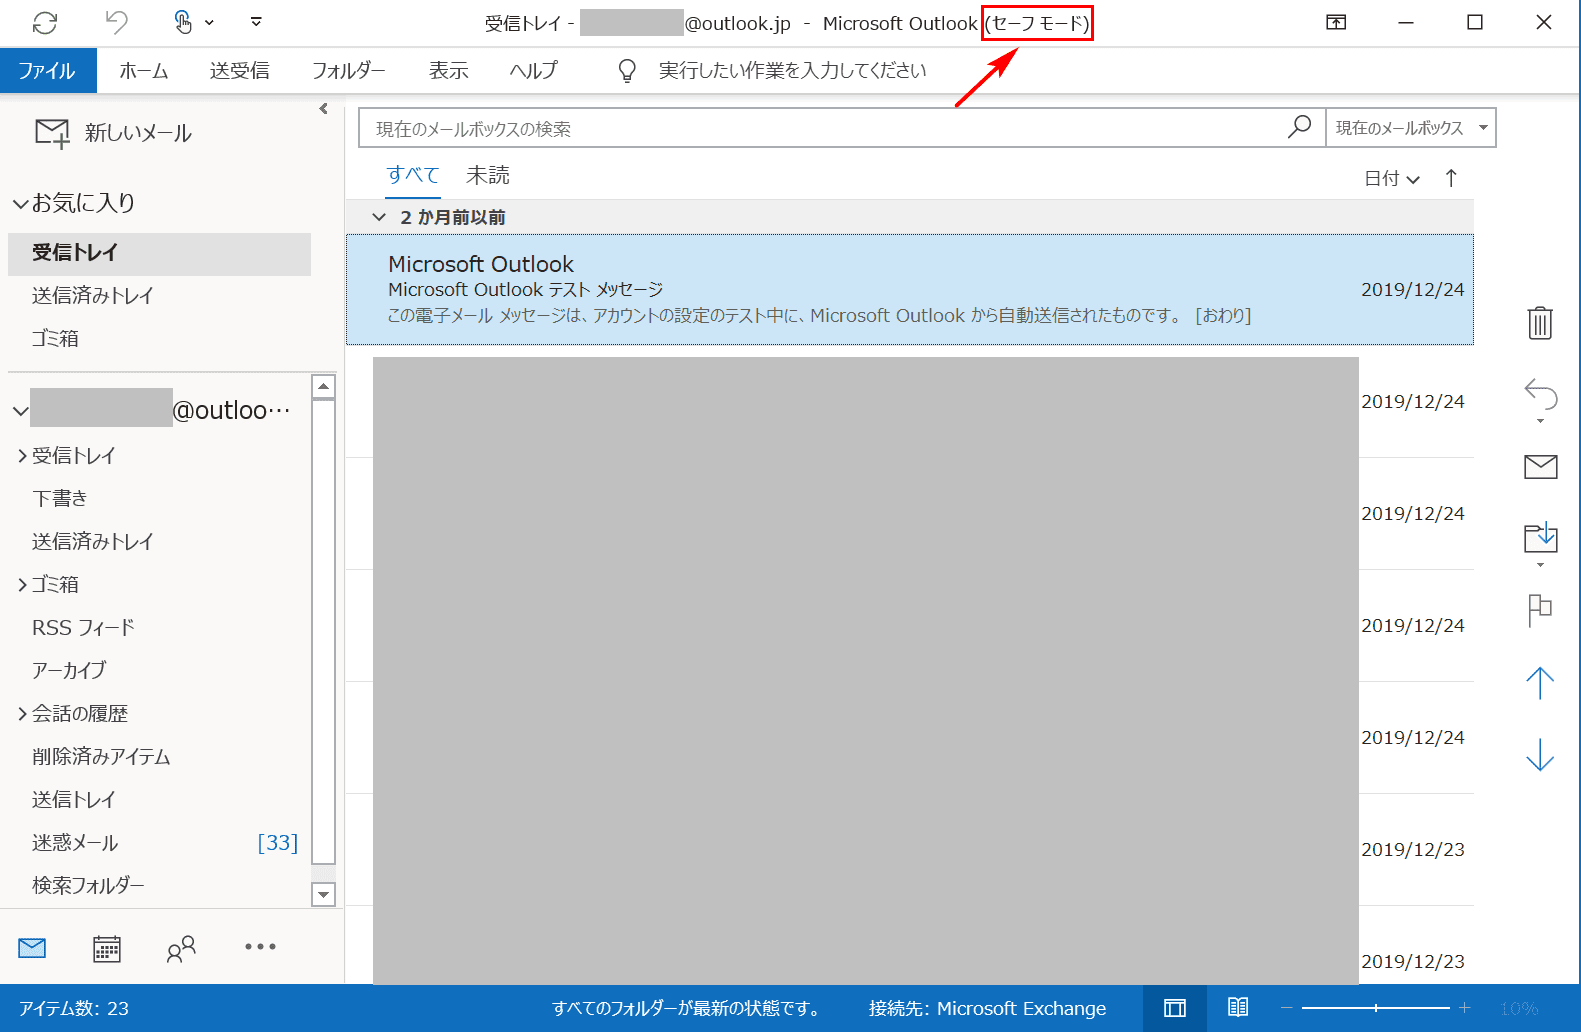Reverse sort order arrow
This screenshot has height=1032, width=1581.
[1451, 178]
